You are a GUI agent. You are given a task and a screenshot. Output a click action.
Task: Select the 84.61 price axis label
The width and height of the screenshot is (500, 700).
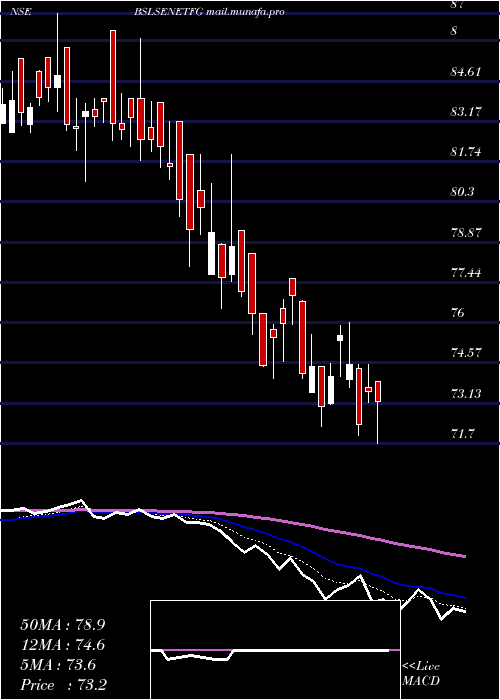click(x=466, y=71)
